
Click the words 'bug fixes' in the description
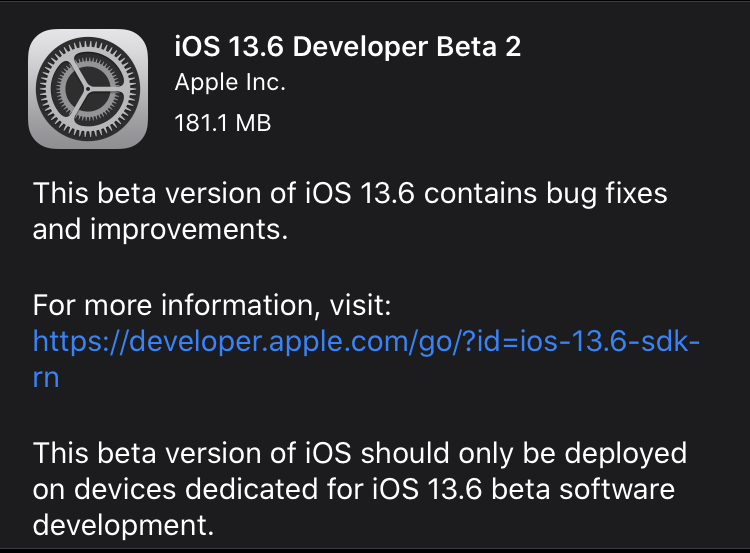607,194
